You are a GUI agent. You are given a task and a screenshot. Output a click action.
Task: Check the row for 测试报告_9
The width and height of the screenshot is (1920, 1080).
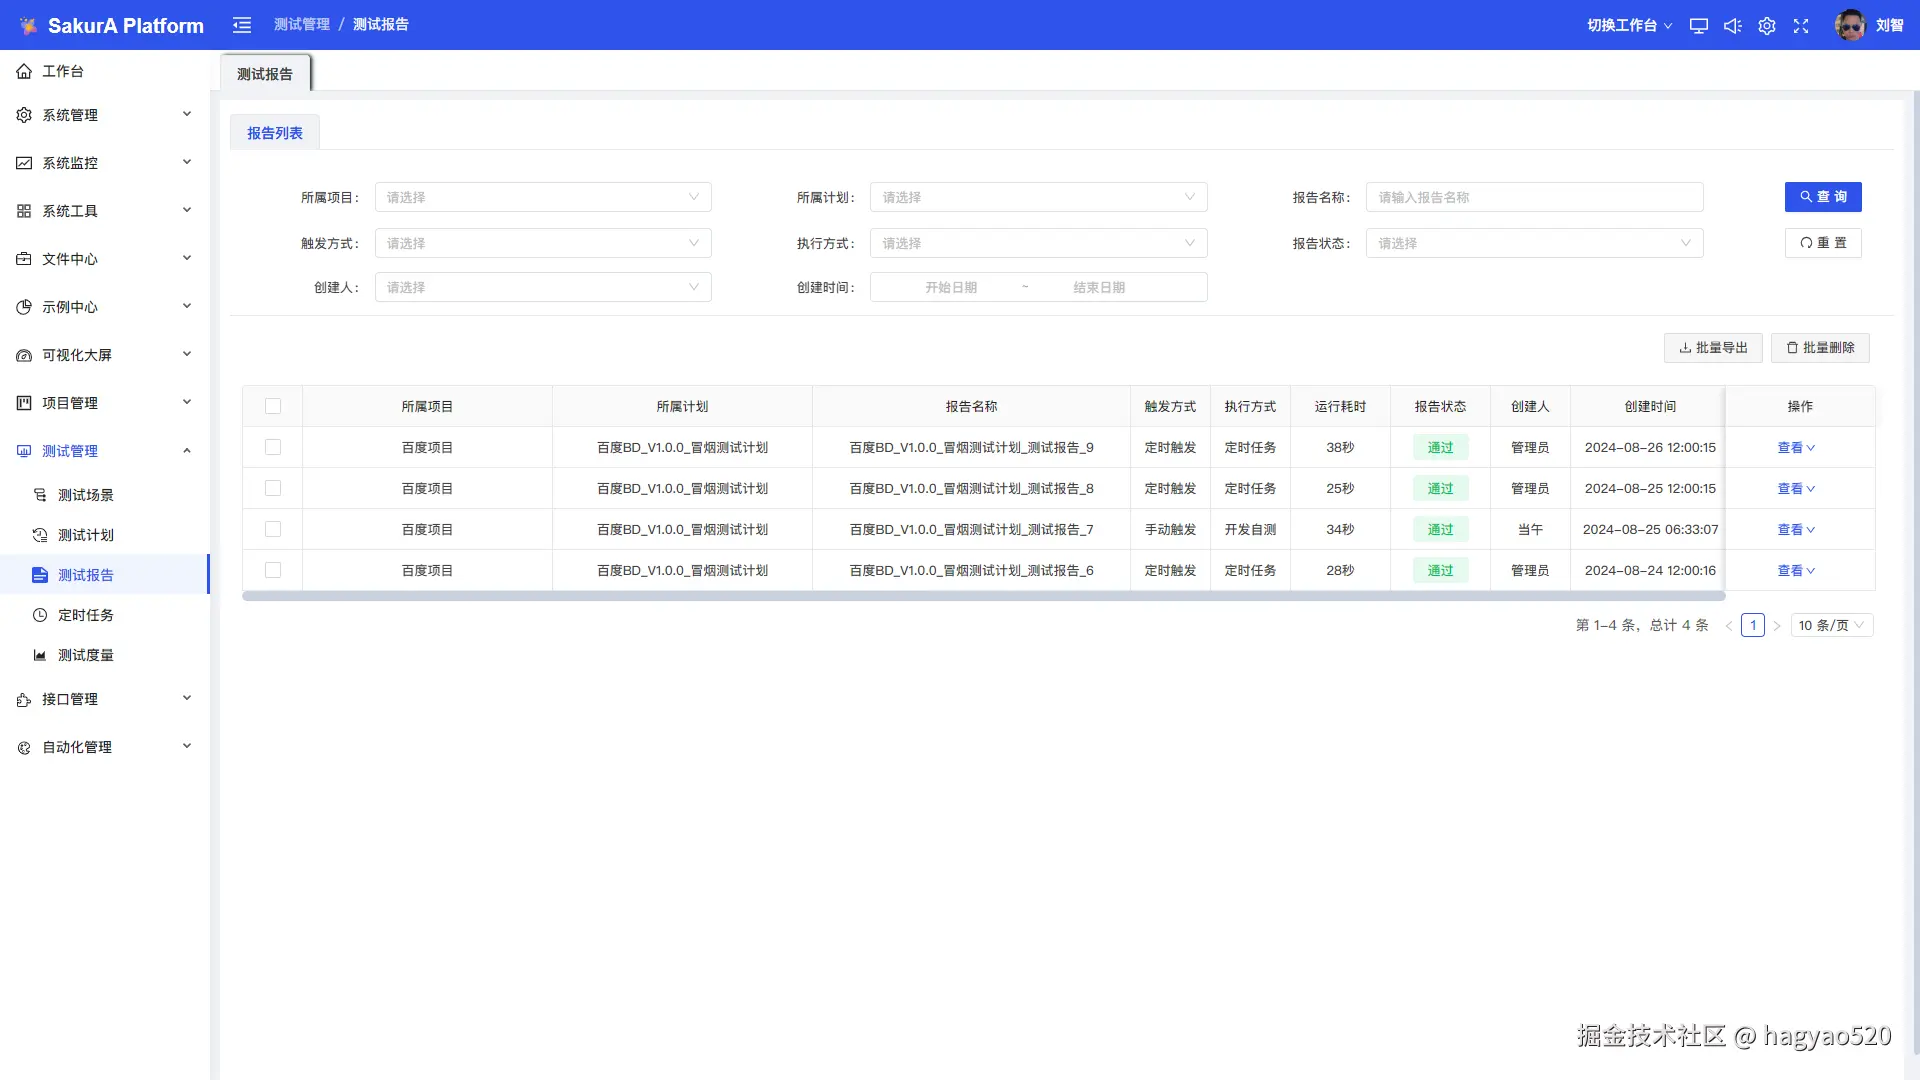(x=273, y=447)
